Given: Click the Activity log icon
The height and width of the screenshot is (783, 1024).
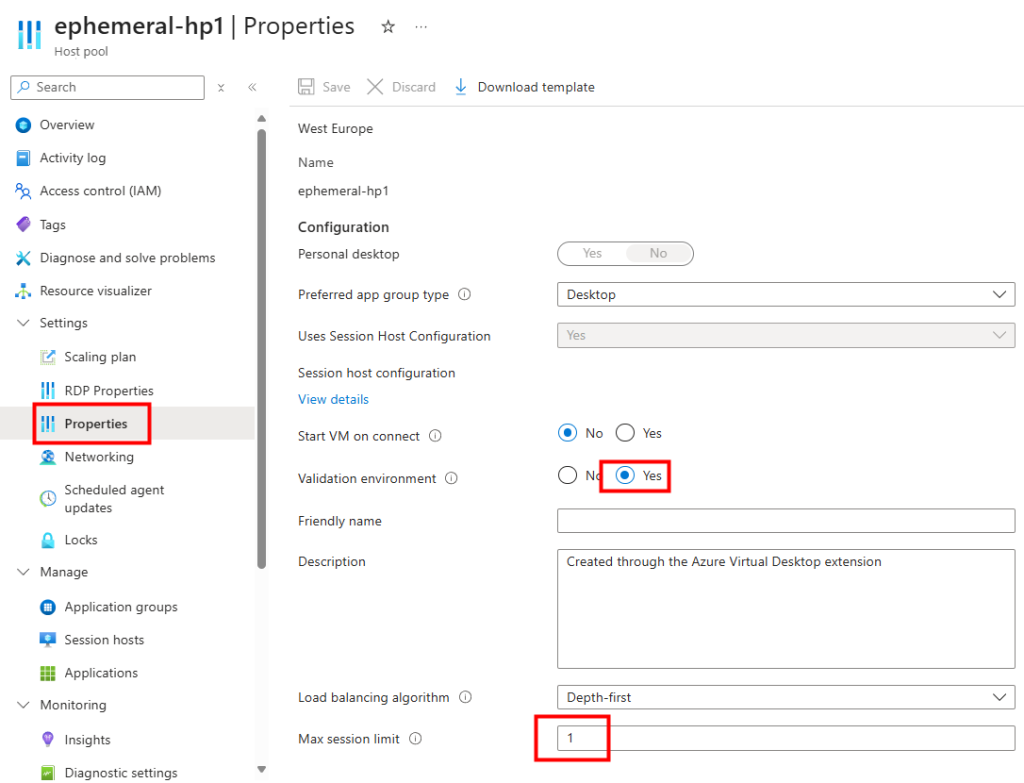Looking at the screenshot, I should coord(24,158).
